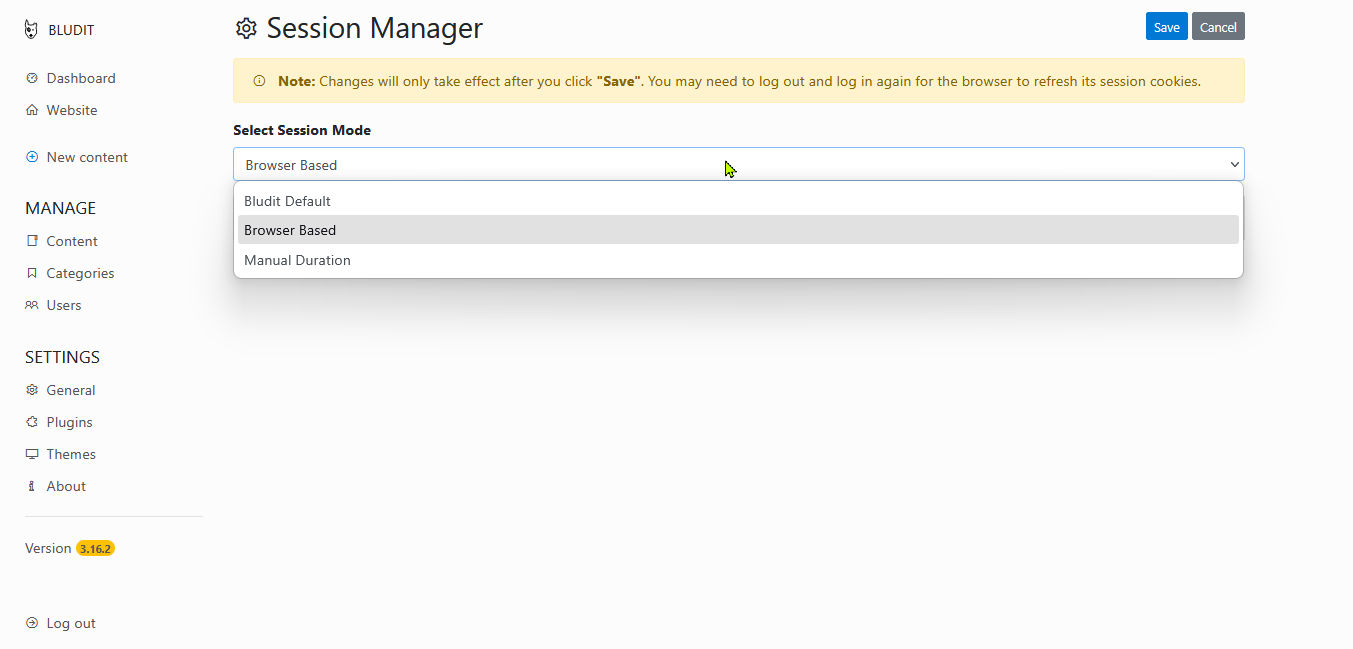This screenshot has height=649, width=1353.
Task: Click the BLUDIT logo link
Action: pos(62,29)
